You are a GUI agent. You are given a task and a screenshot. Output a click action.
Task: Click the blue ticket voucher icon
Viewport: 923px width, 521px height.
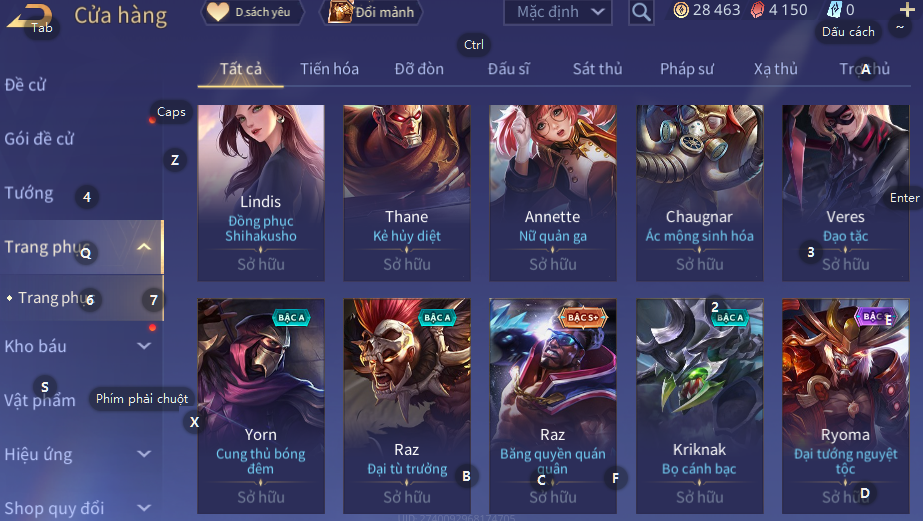pyautogui.click(x=835, y=9)
